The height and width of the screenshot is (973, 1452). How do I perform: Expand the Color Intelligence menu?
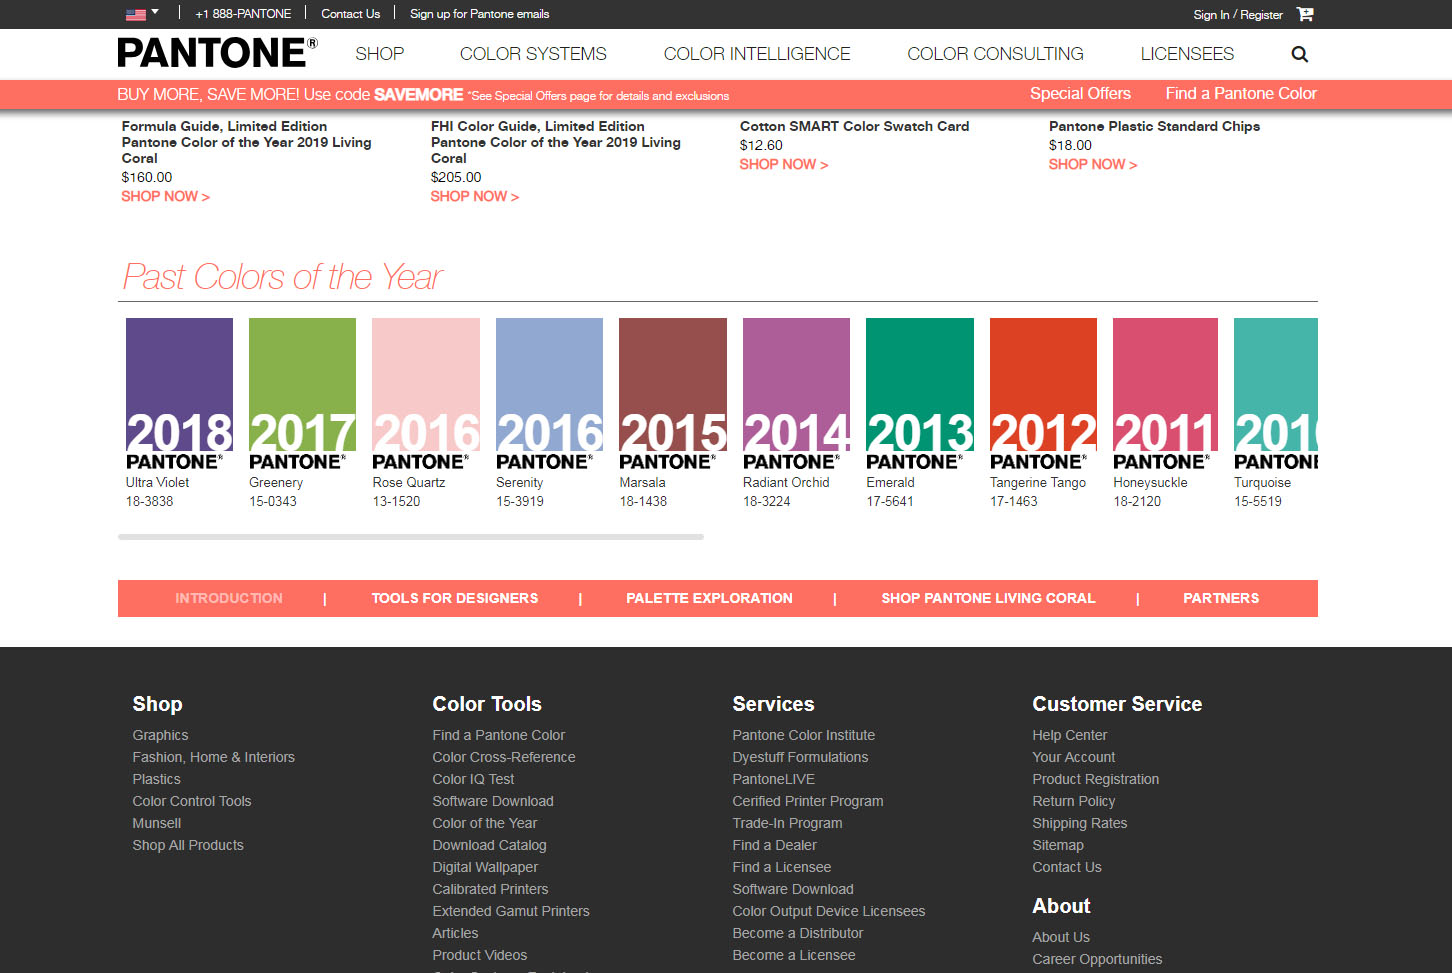(x=757, y=54)
